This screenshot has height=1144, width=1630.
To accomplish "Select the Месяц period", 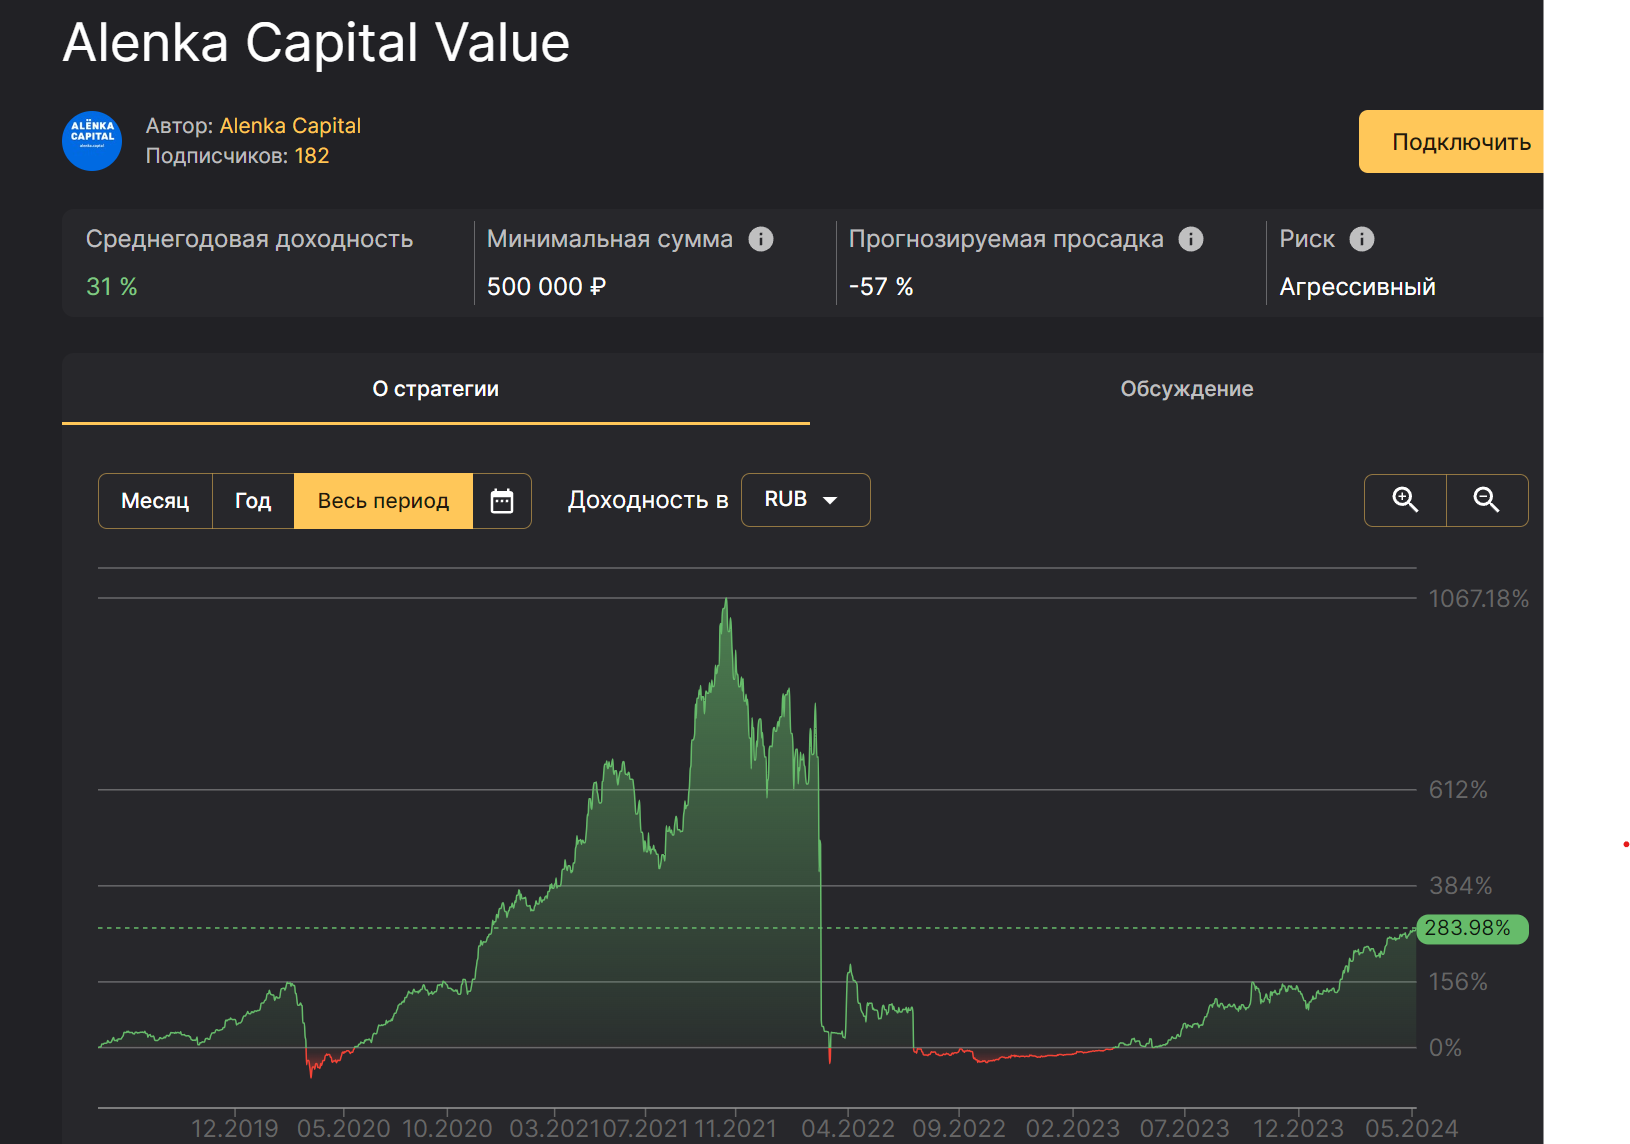I will (x=155, y=501).
